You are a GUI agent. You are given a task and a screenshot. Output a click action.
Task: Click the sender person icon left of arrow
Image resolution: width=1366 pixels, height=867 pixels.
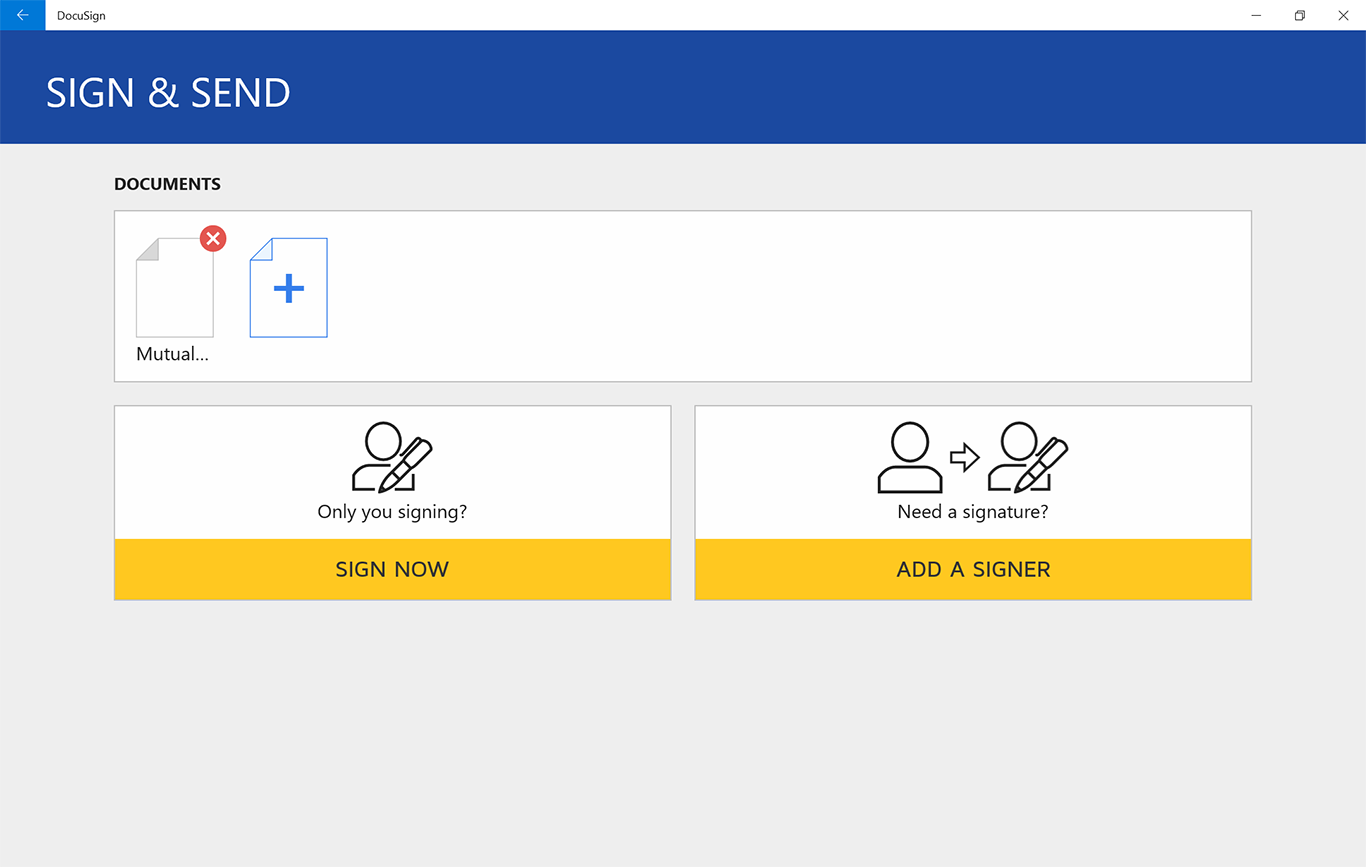click(x=909, y=458)
